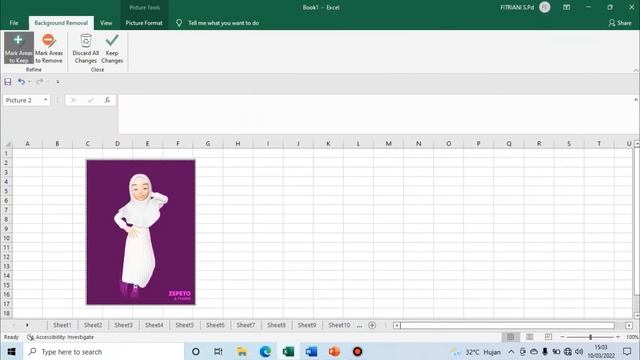
Task: Click into the formula bar input
Action: click(375, 114)
